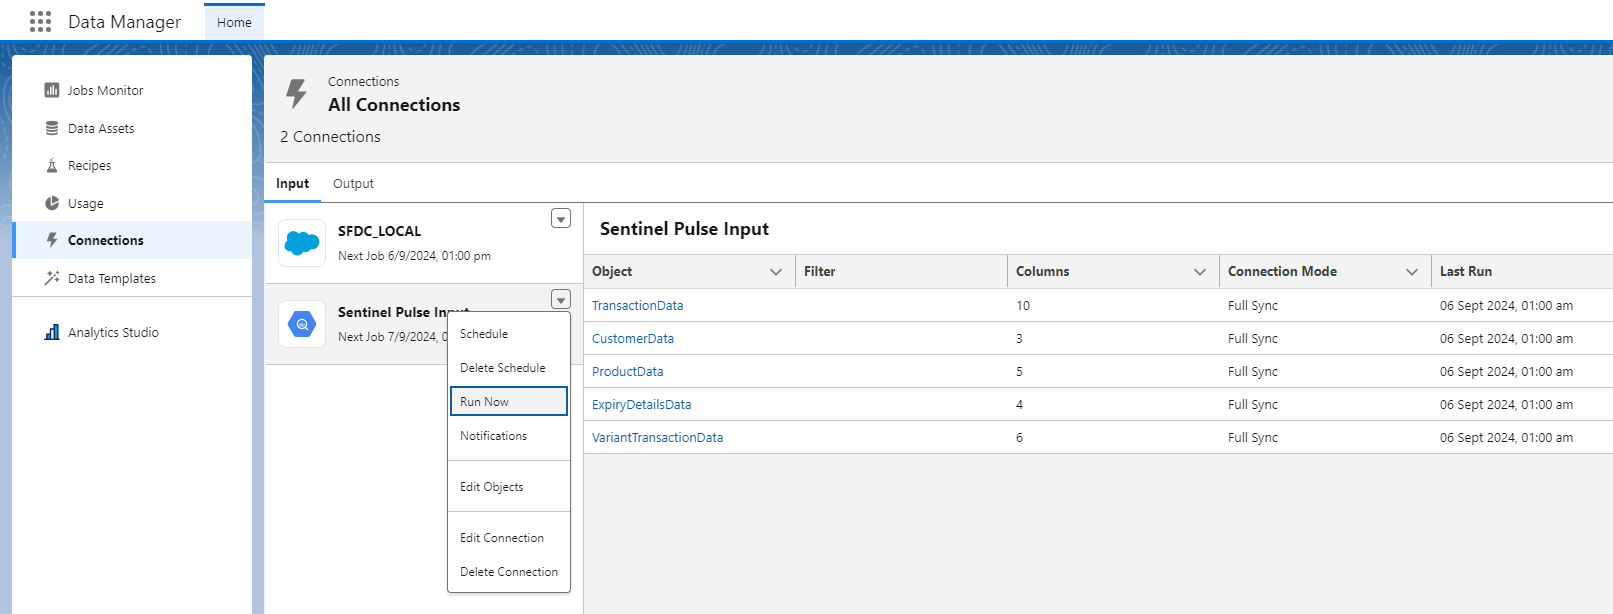
Task: Click the Home tab
Action: point(234,22)
